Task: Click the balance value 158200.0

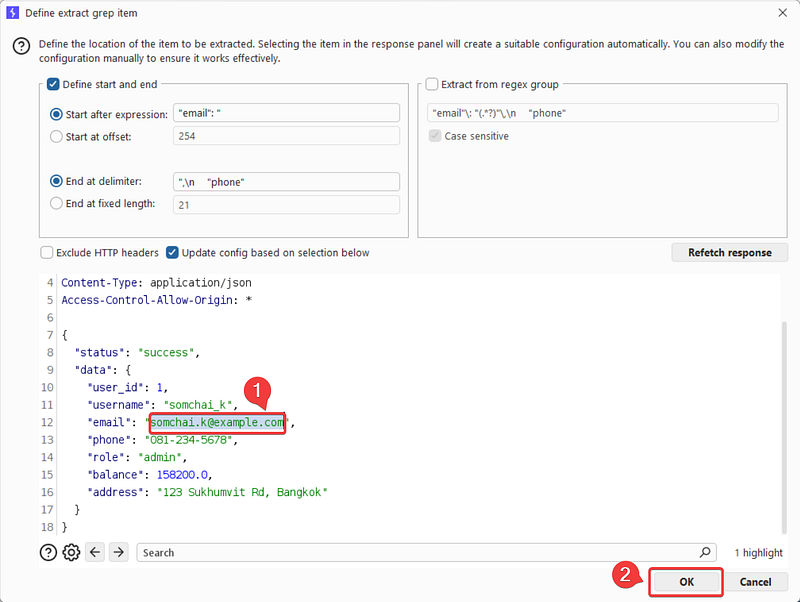Action: click(182, 474)
